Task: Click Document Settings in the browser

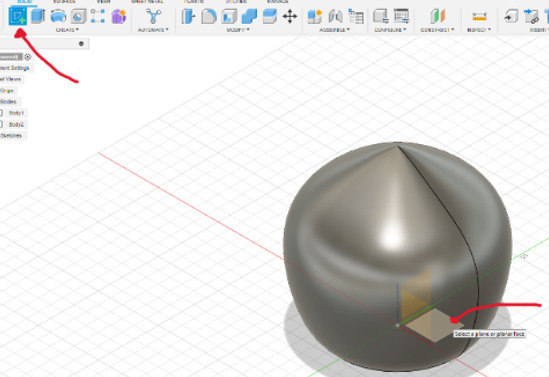Action: click(x=15, y=68)
